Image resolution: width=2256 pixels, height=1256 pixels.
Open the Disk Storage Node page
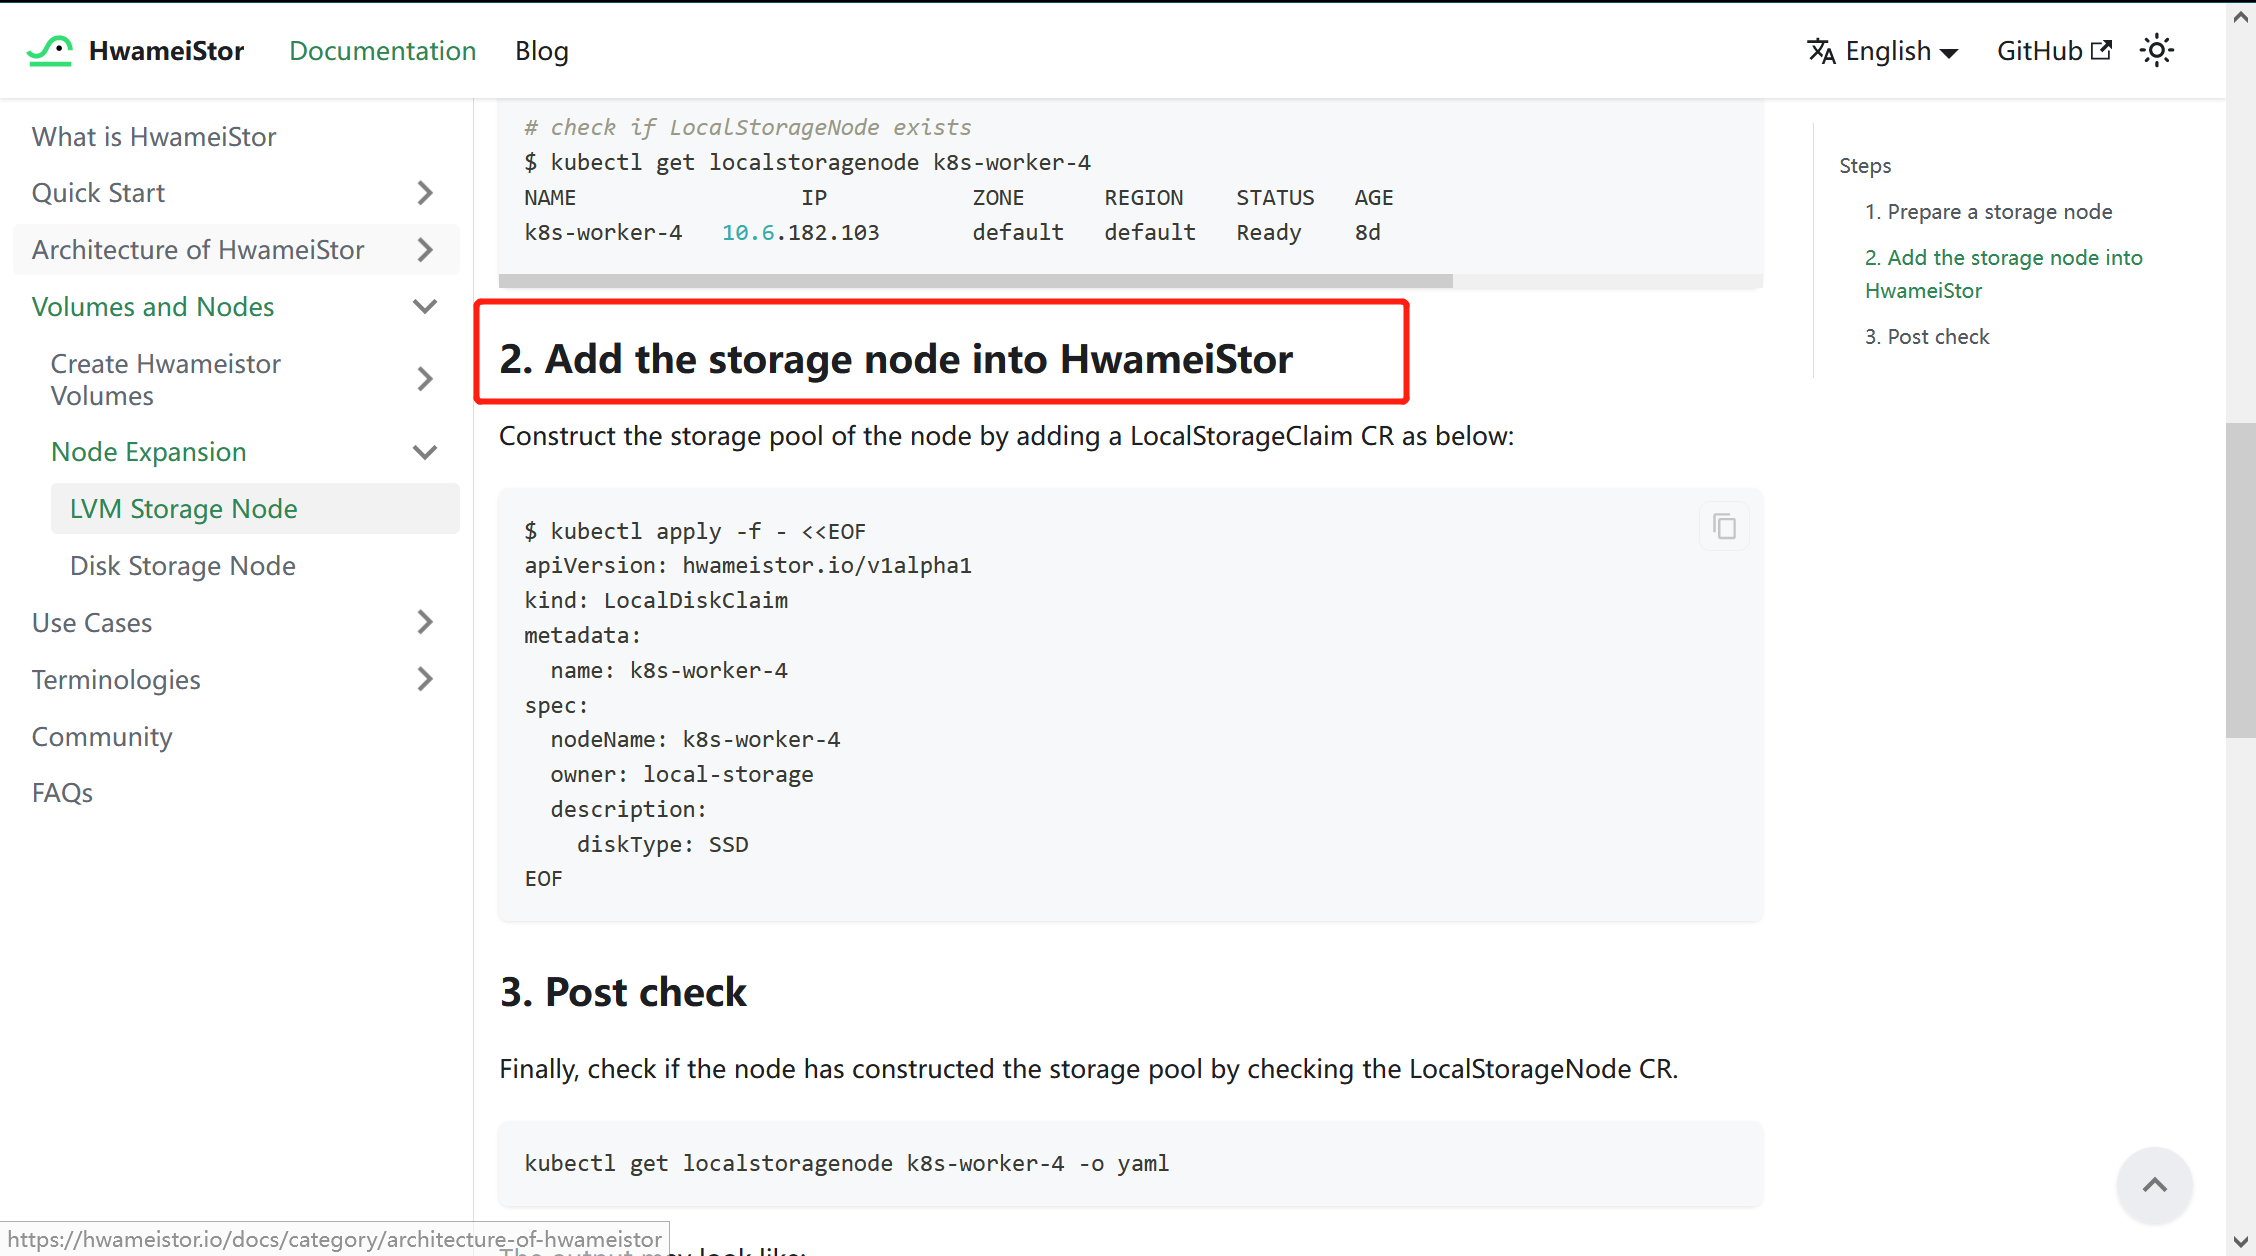[x=182, y=565]
